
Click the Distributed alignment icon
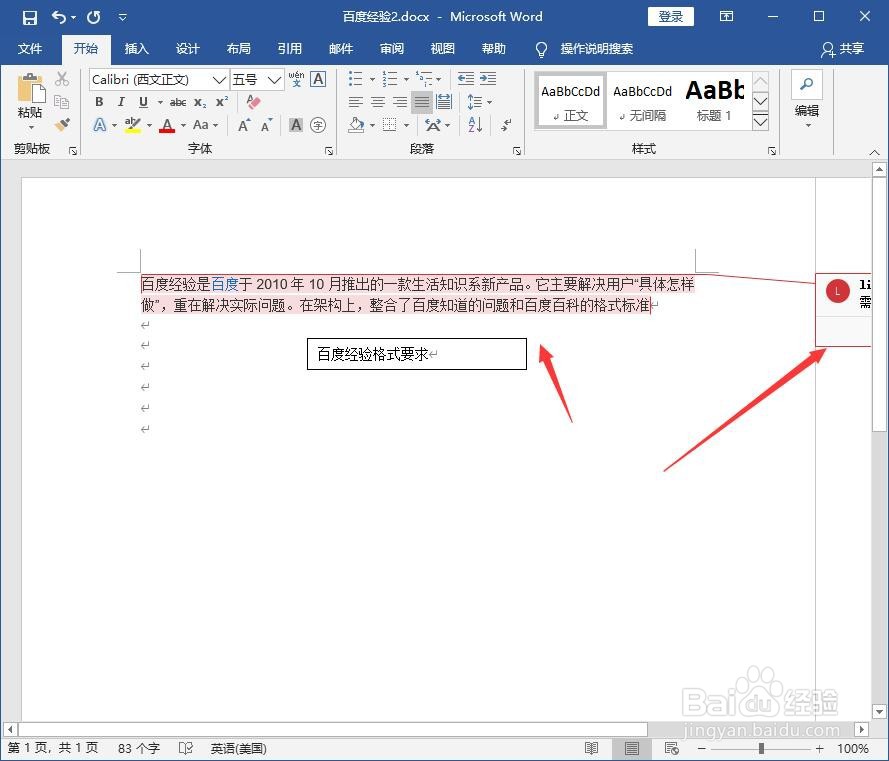click(444, 102)
